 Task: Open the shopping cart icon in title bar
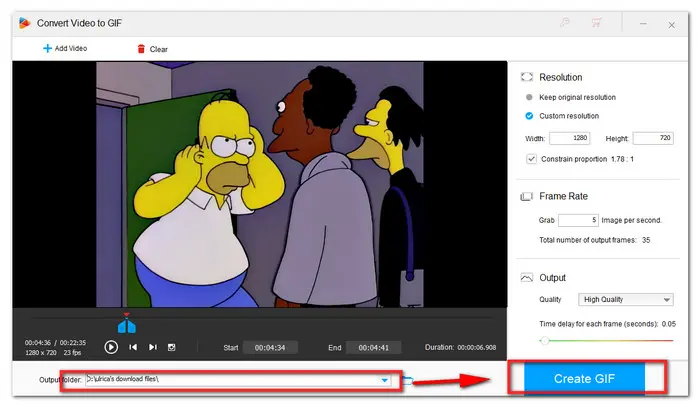(596, 22)
